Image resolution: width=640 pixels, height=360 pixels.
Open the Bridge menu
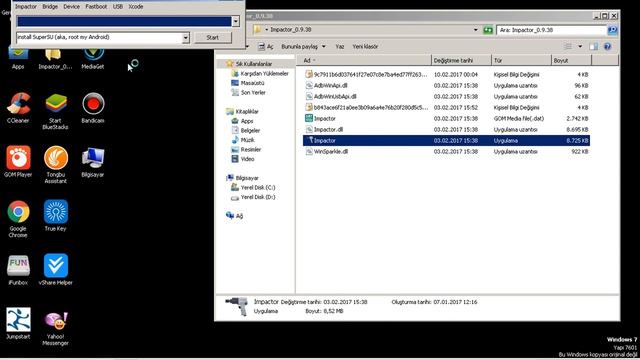(x=50, y=7)
